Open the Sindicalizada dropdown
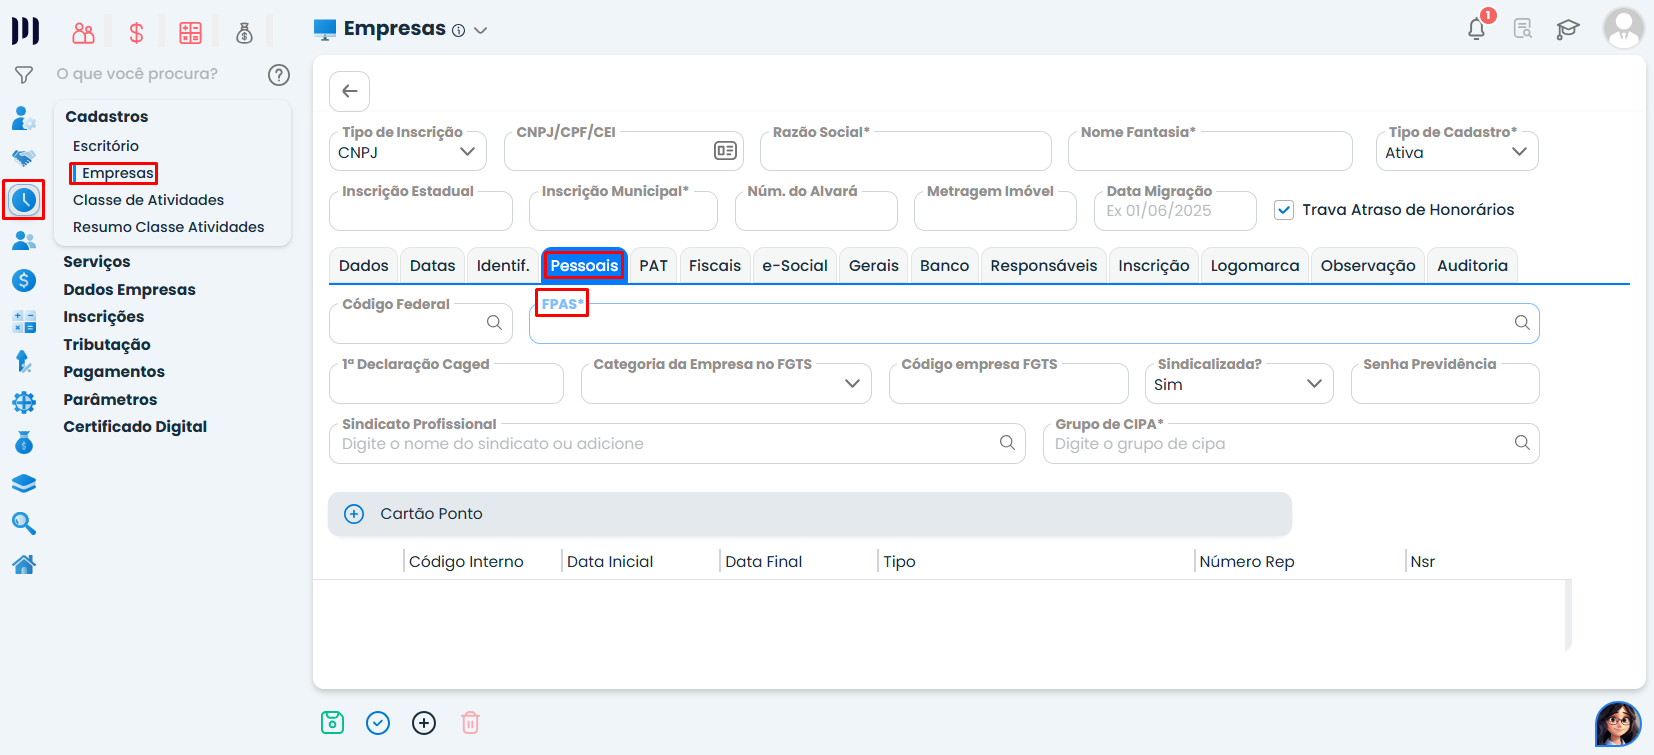Viewport: 1654px width, 755px height. (x=1238, y=385)
